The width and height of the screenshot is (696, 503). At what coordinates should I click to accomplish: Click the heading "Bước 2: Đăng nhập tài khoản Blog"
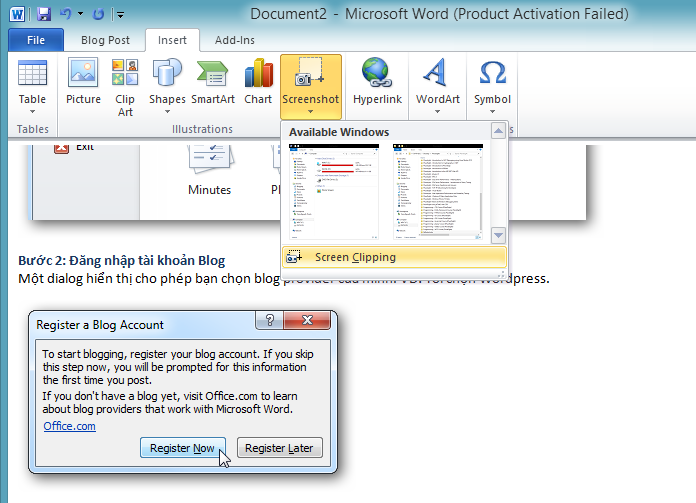coord(122,260)
